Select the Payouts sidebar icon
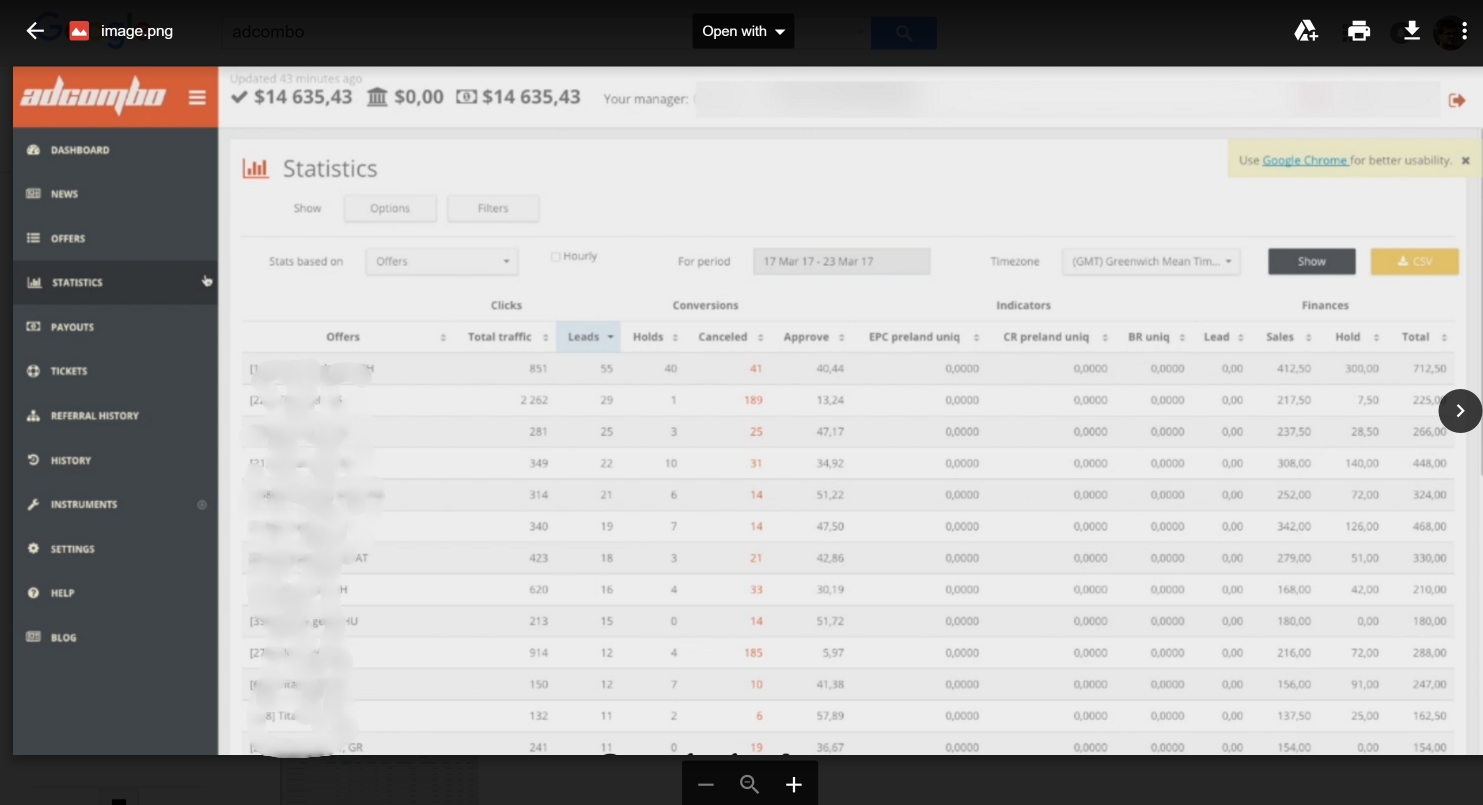1483x805 pixels. 34,326
